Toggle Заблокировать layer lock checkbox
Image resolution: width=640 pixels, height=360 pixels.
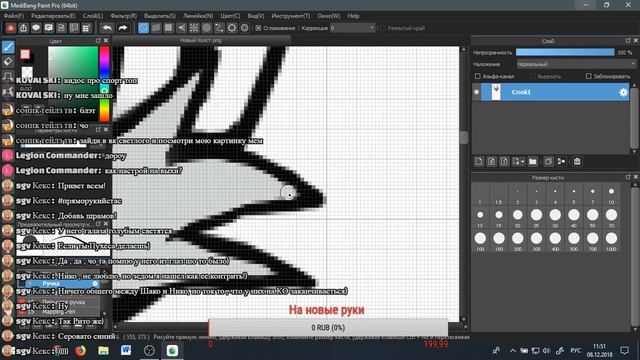(588, 76)
